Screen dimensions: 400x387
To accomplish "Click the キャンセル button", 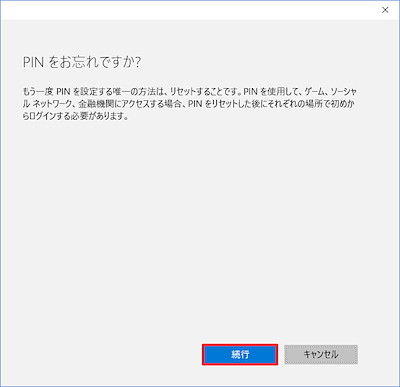I will tap(321, 354).
